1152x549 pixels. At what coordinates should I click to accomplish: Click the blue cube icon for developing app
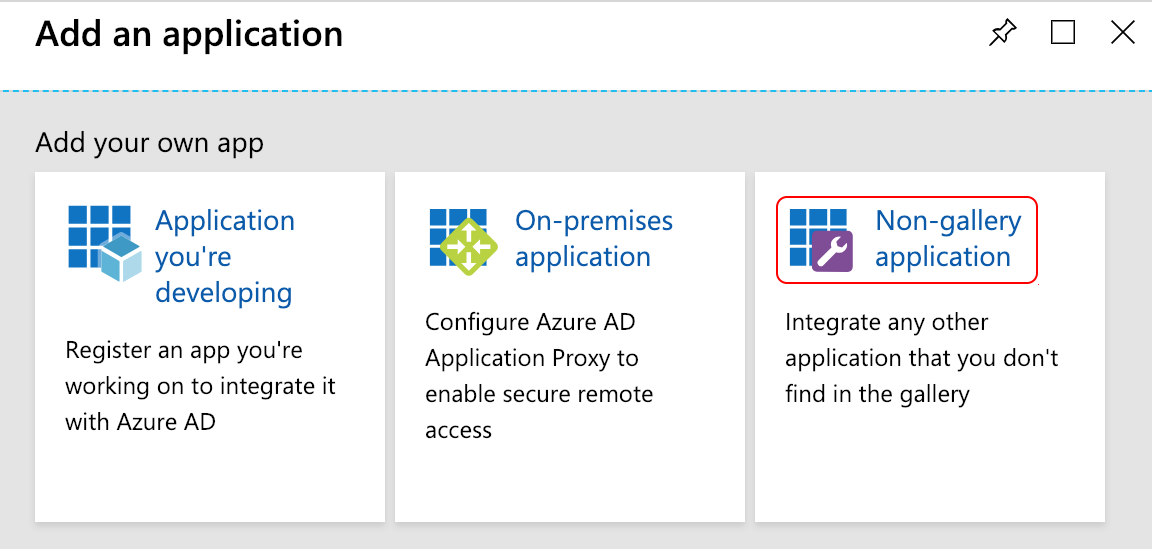(120, 256)
